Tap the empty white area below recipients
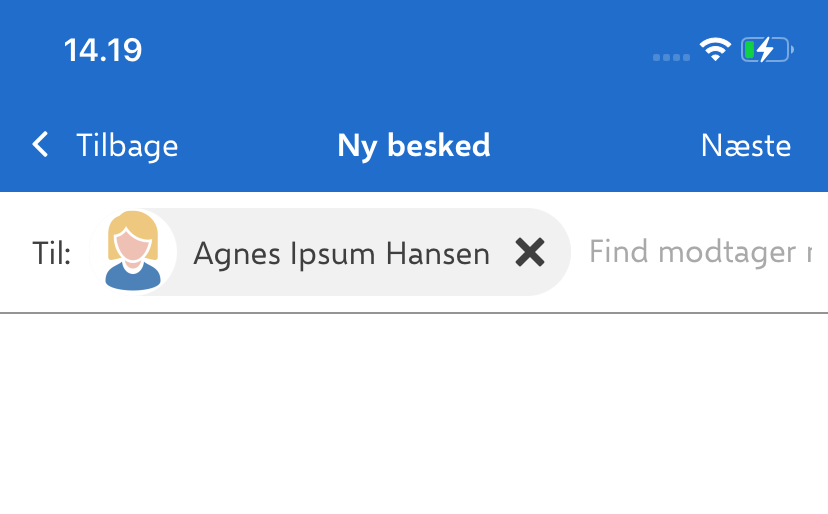828x514 pixels. coord(414,420)
